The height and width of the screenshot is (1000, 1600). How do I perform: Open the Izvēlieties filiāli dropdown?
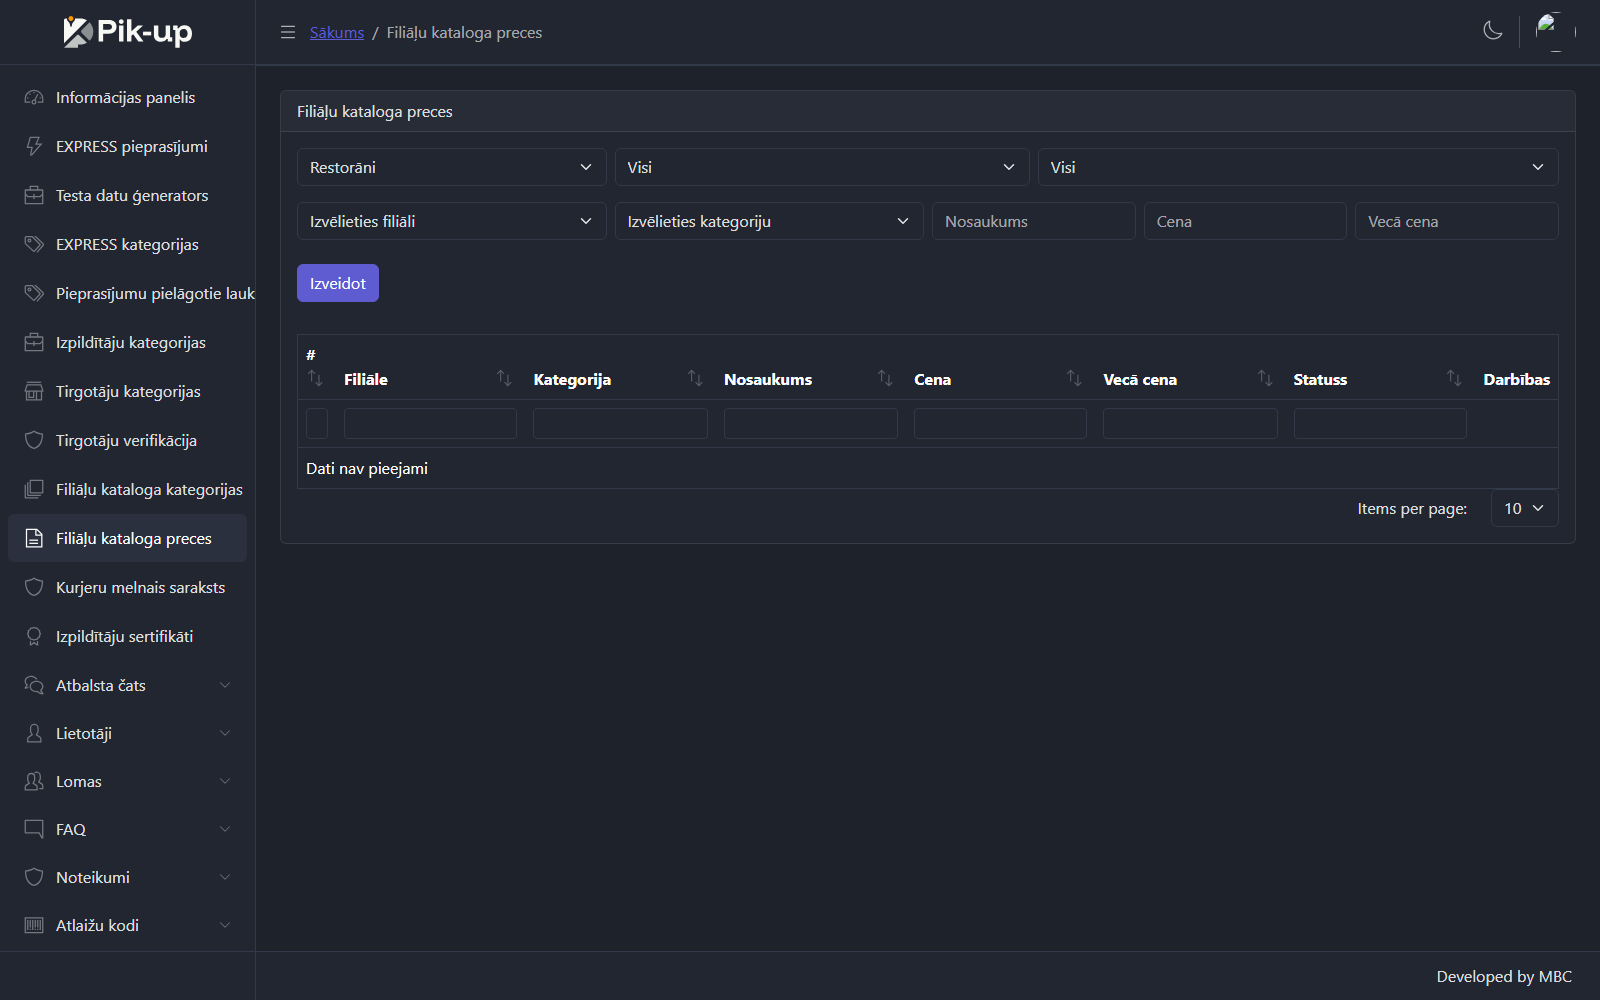pos(452,221)
